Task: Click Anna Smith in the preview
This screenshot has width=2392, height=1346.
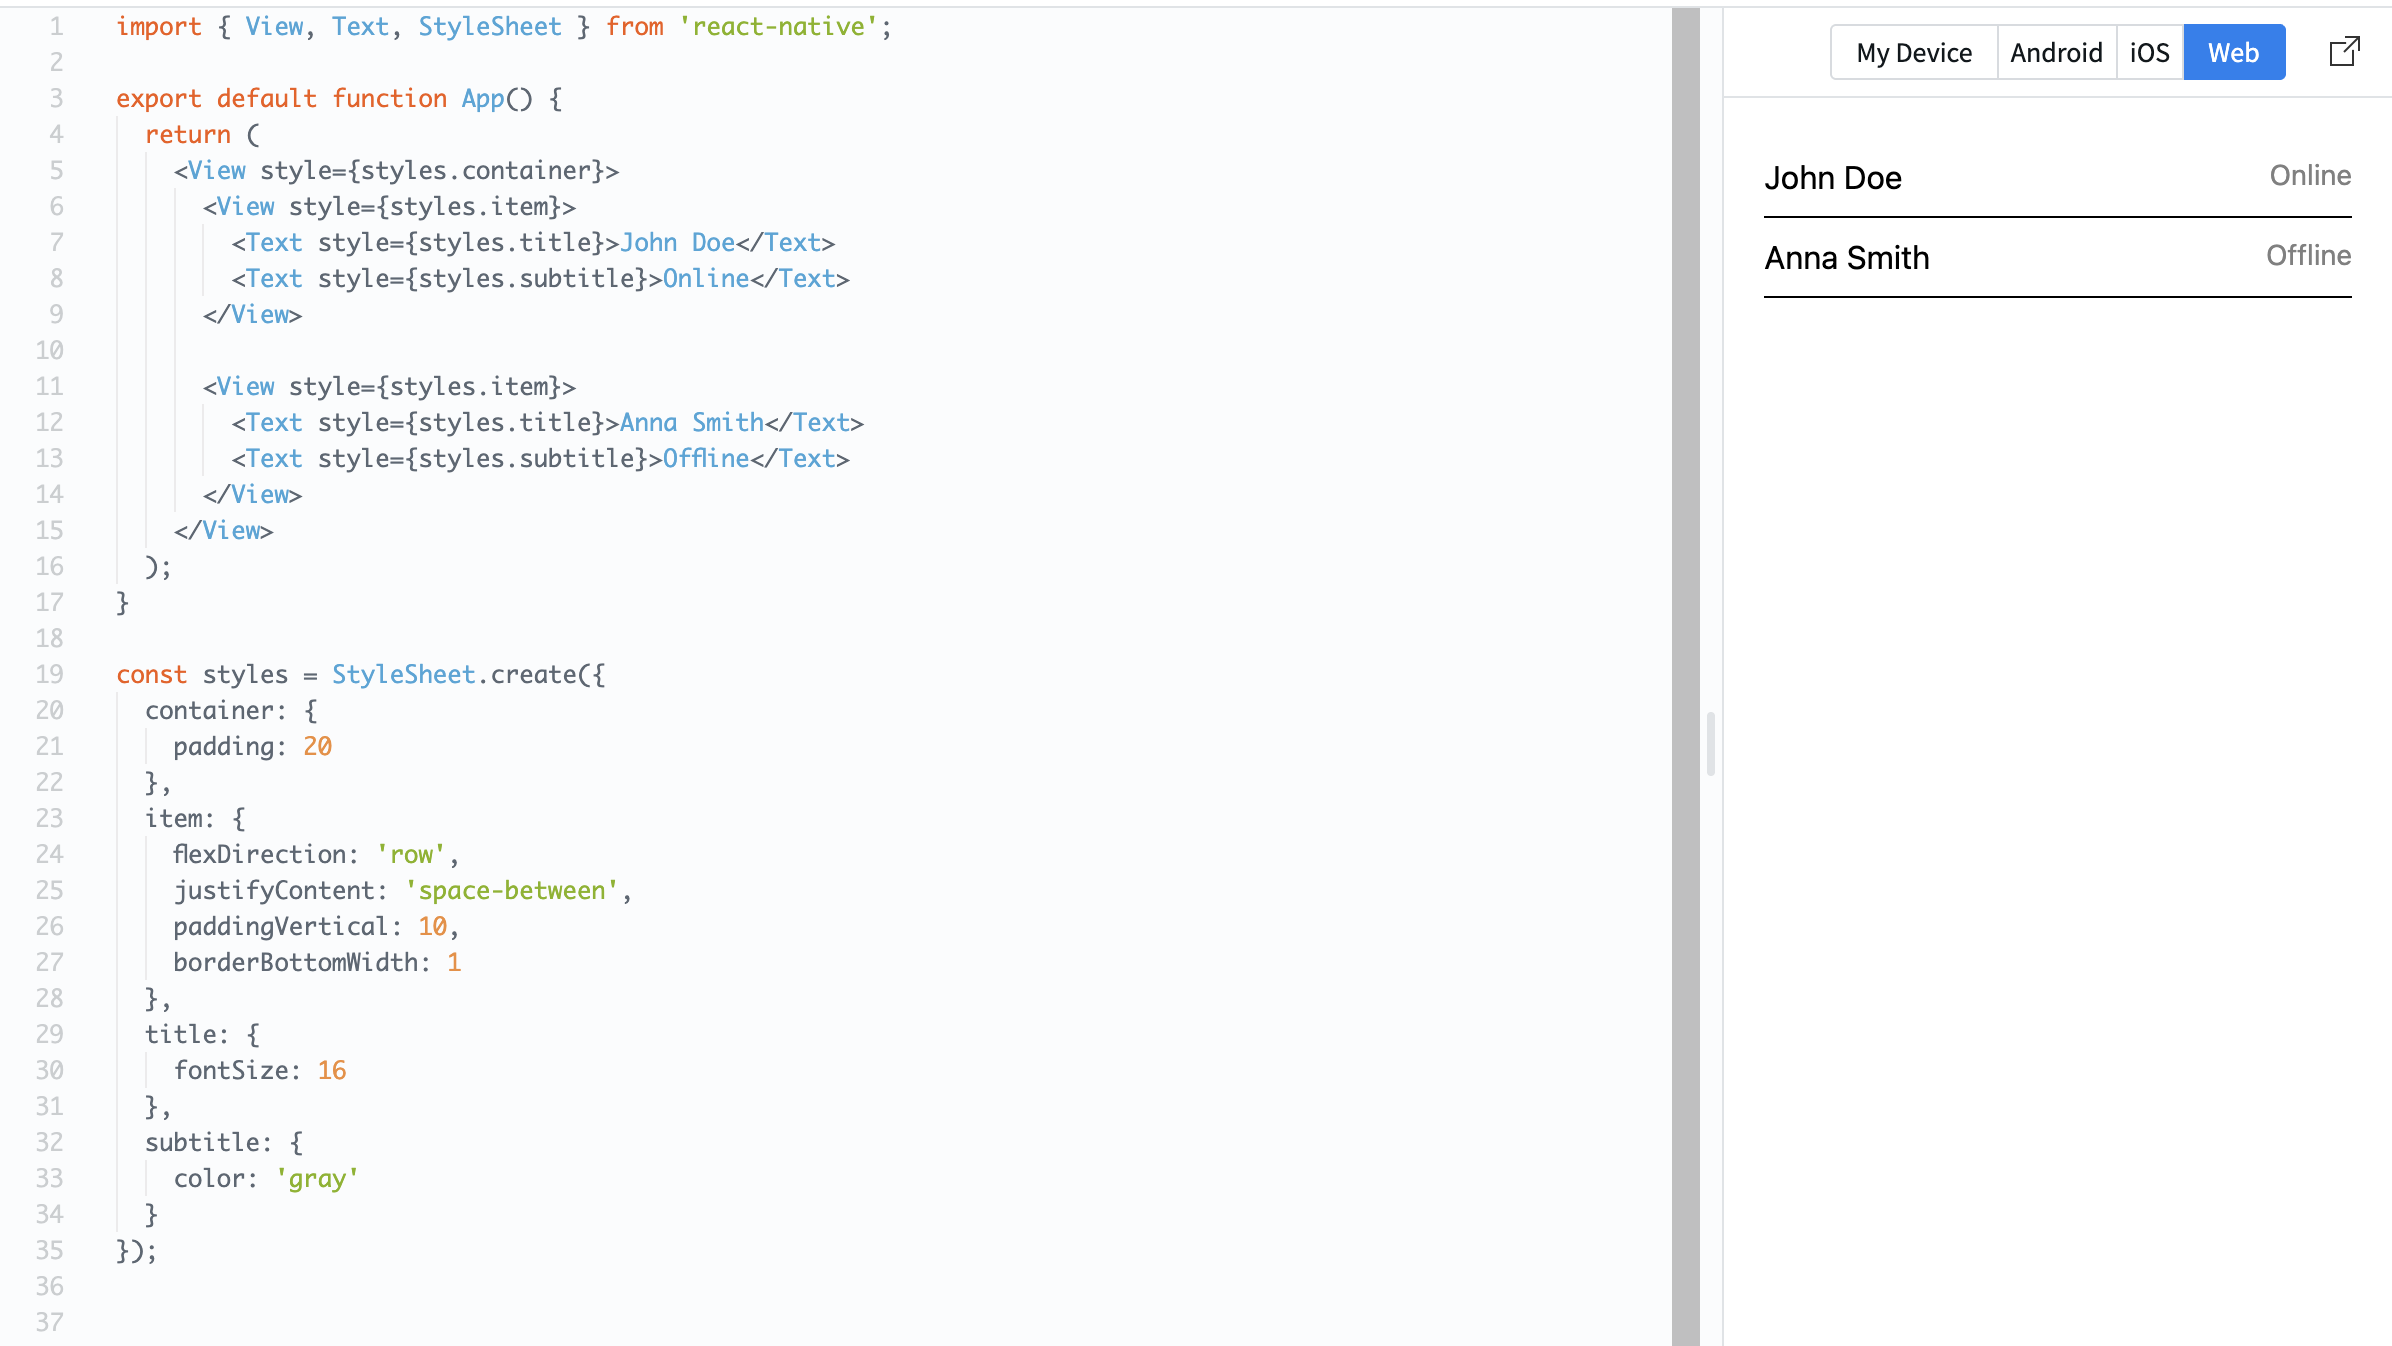Action: 1846,258
